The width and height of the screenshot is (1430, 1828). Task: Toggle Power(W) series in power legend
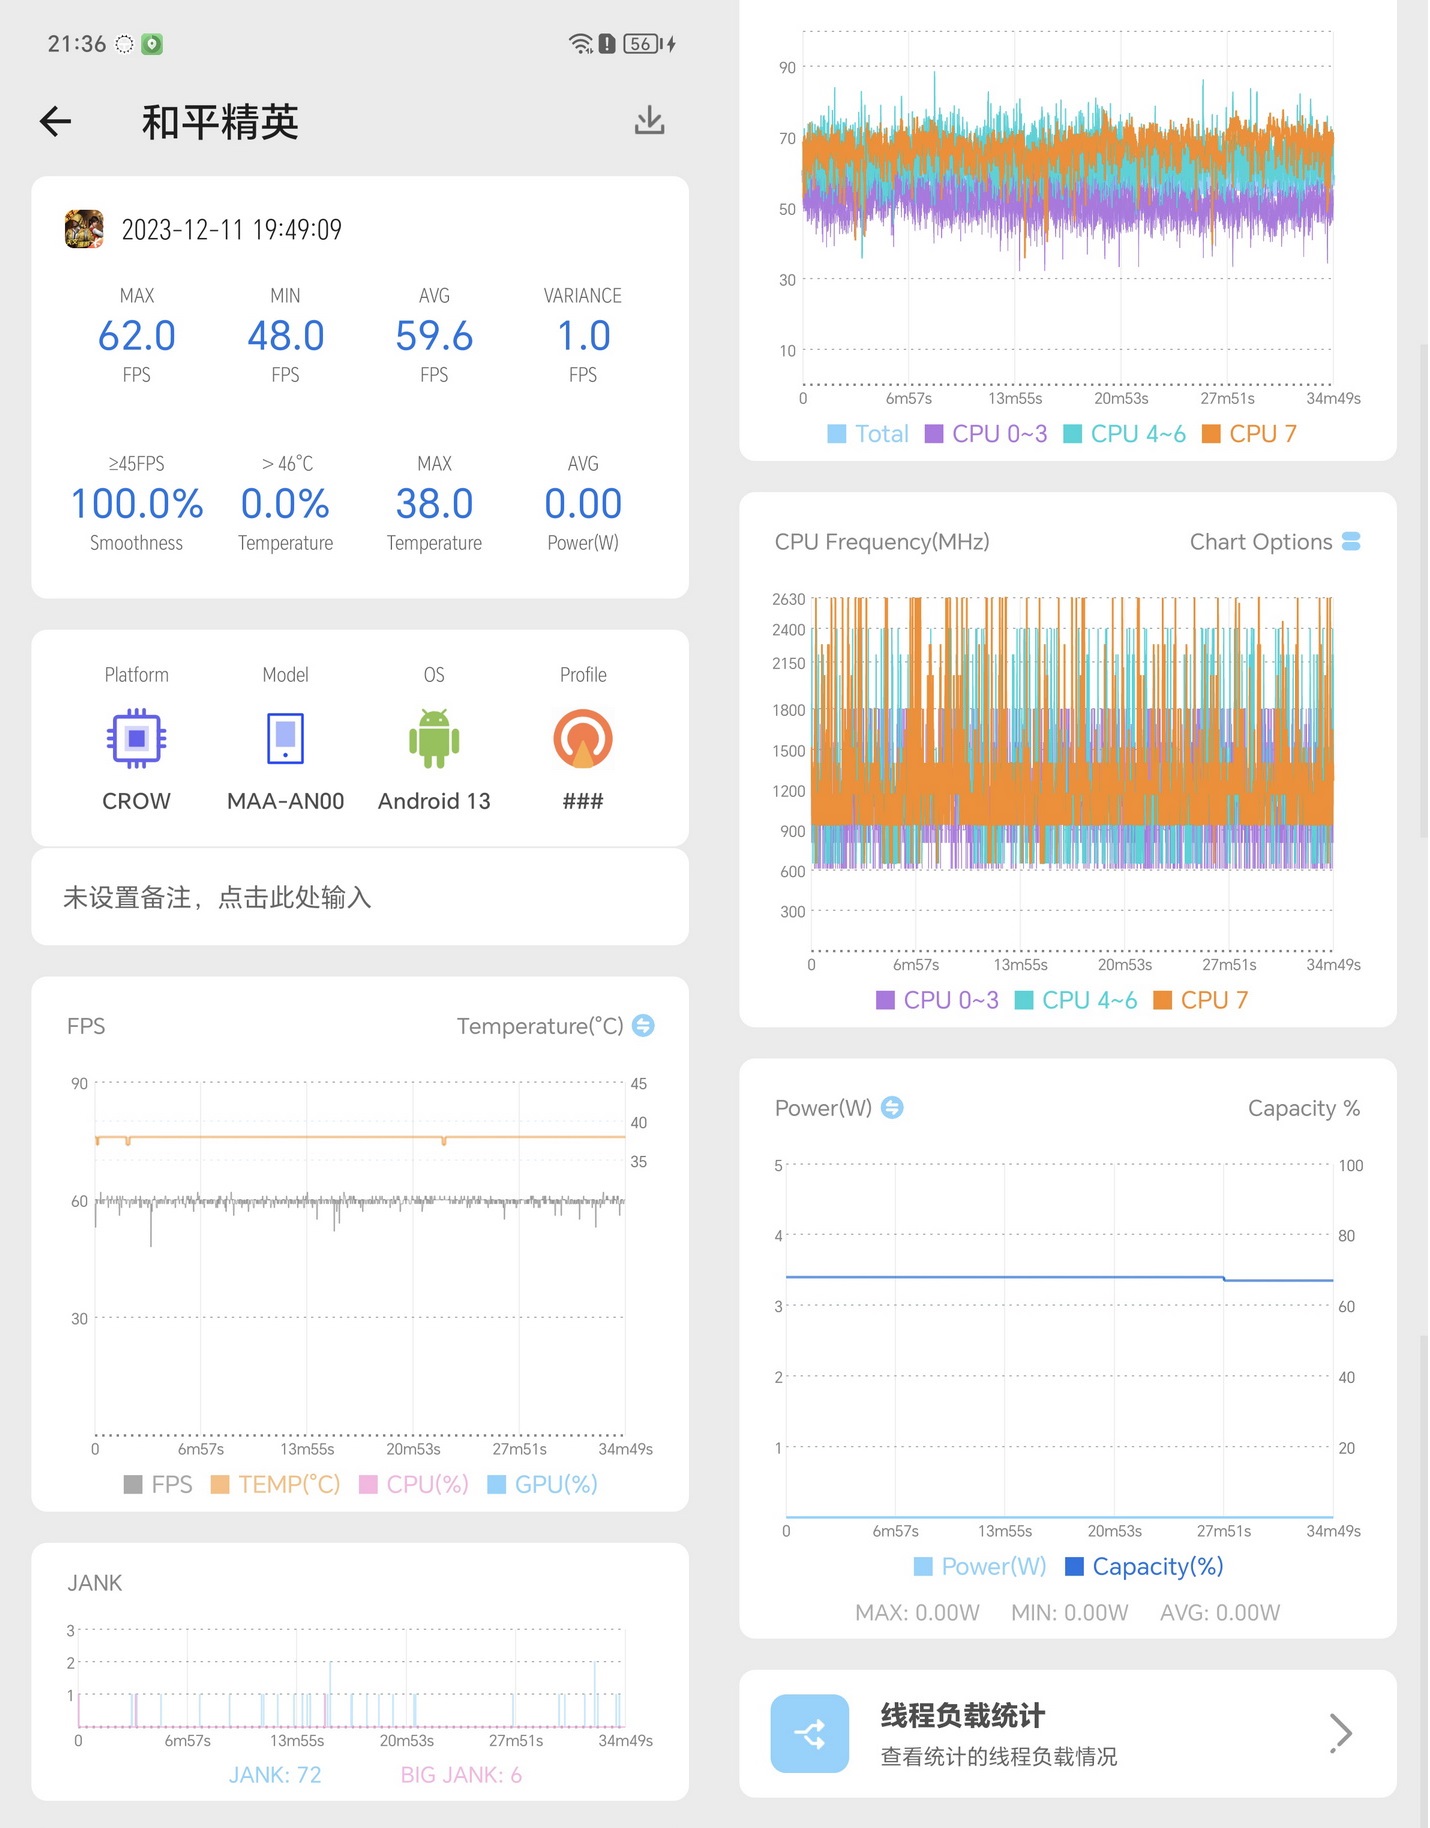pos(980,1566)
